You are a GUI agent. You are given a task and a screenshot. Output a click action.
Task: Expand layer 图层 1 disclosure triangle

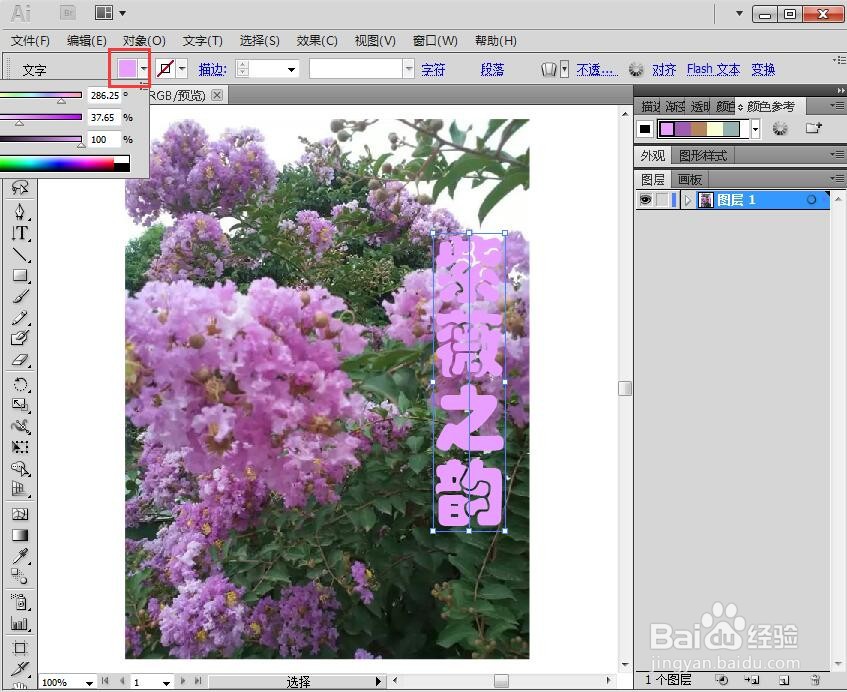[688, 199]
